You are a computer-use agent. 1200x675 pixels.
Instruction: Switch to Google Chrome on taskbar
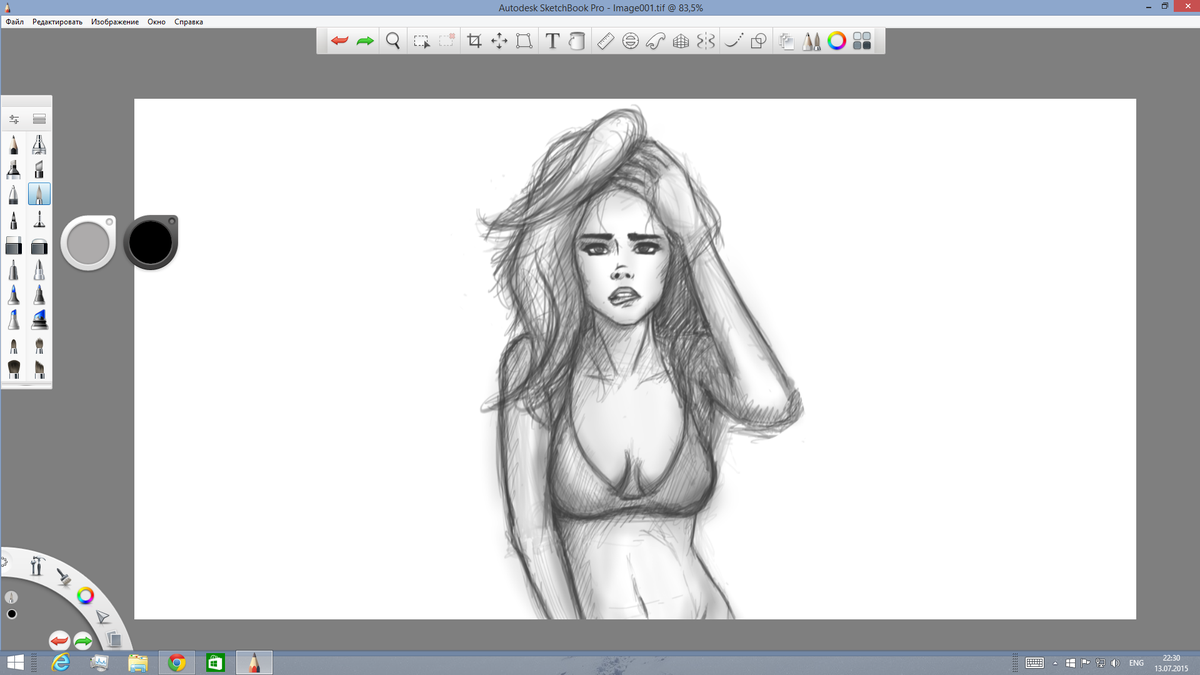177,662
